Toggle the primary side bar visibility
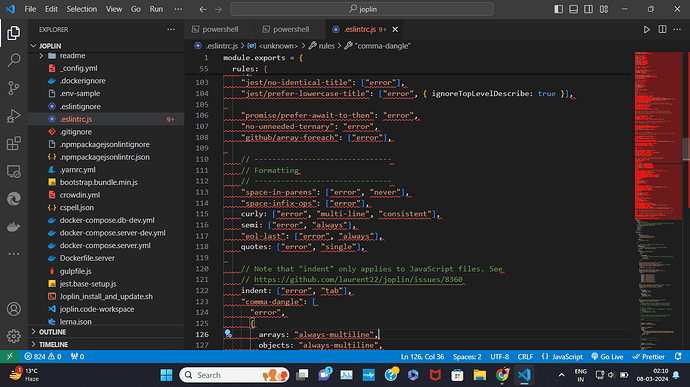690x387 pixels. coord(558,9)
